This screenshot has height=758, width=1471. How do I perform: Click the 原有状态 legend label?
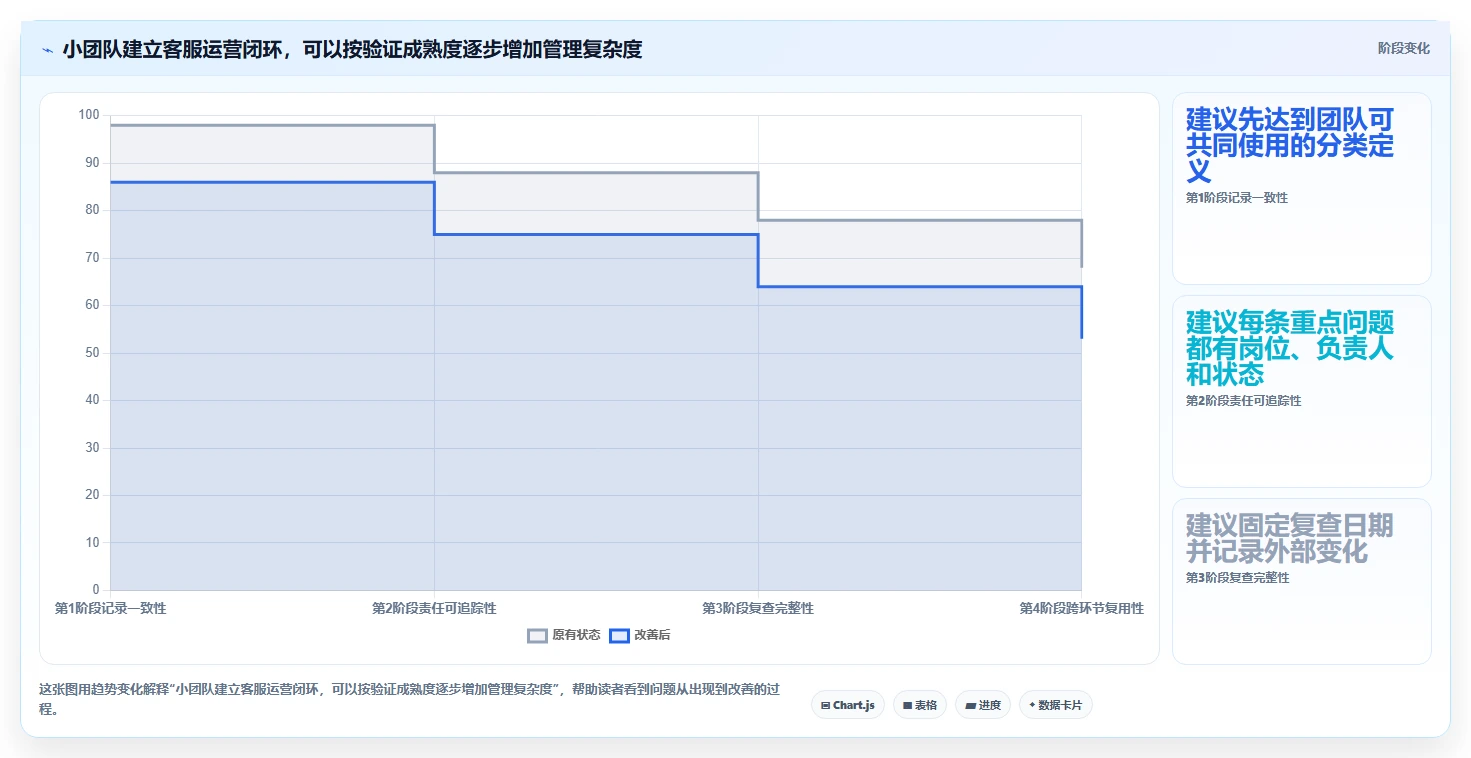pyautogui.click(x=576, y=635)
